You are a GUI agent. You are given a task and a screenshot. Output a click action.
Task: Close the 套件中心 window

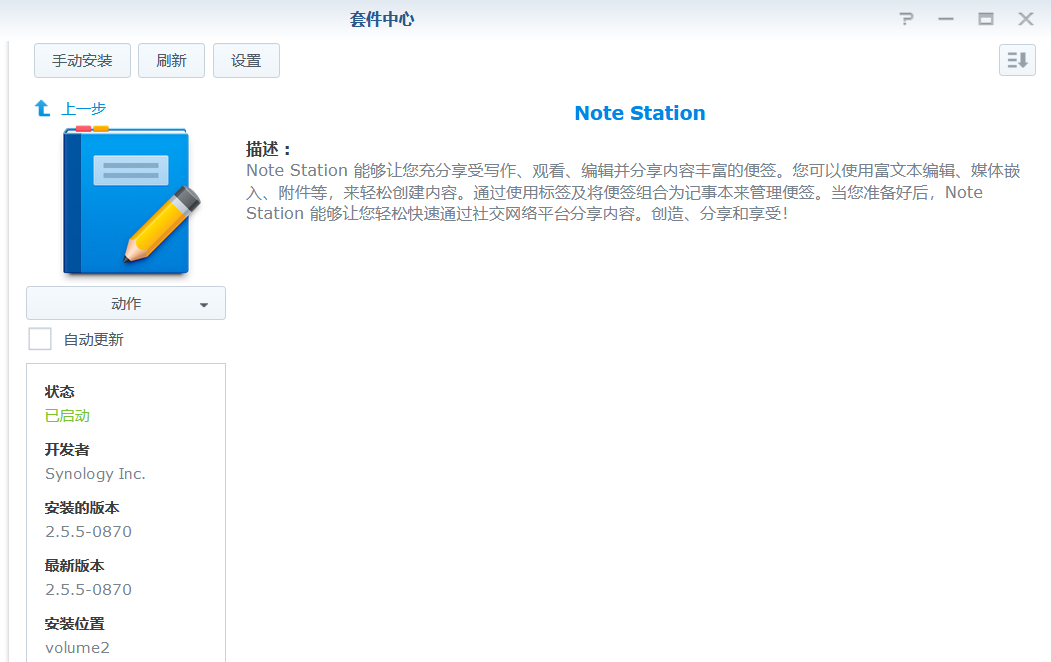[1026, 19]
